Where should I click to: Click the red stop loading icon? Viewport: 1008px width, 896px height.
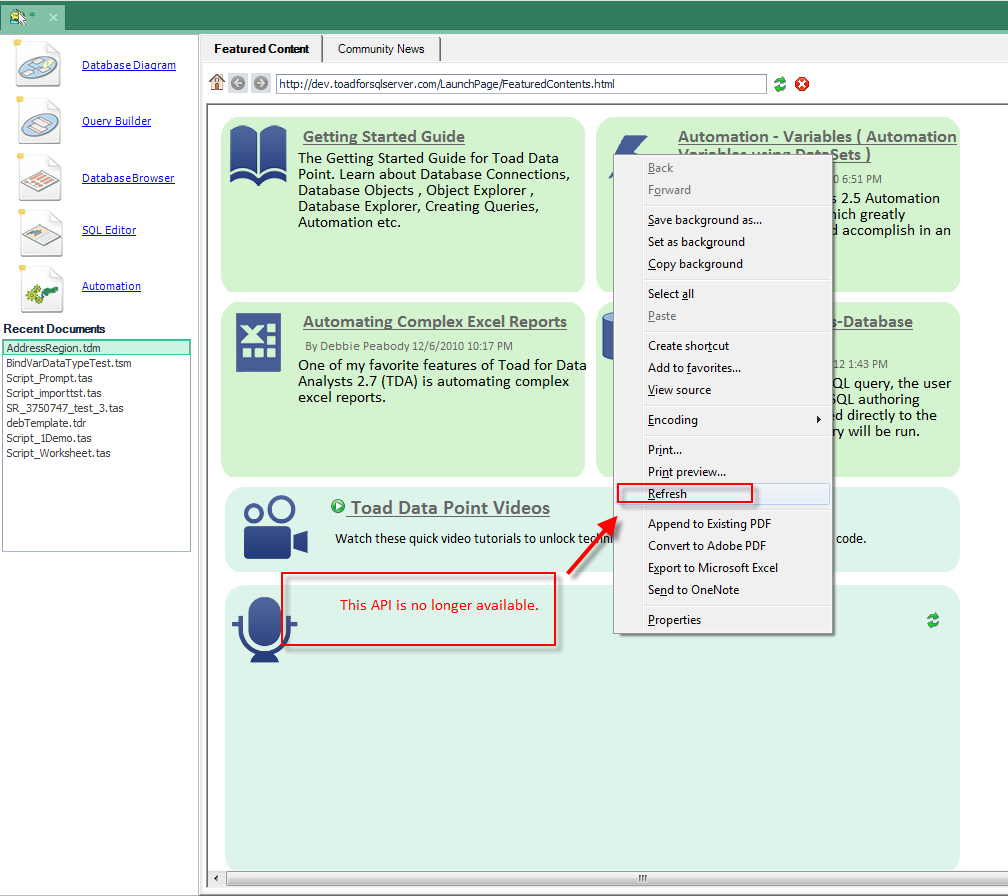point(802,84)
